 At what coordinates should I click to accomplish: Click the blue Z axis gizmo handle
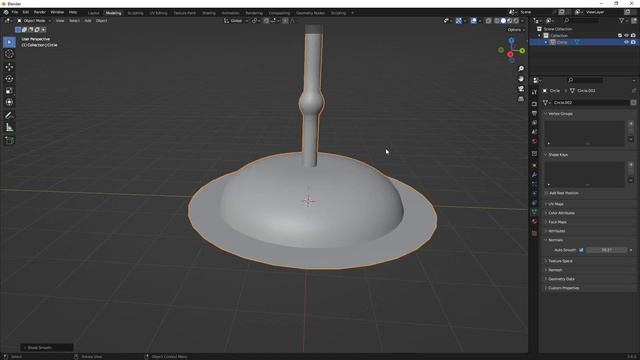pyautogui.click(x=511, y=40)
